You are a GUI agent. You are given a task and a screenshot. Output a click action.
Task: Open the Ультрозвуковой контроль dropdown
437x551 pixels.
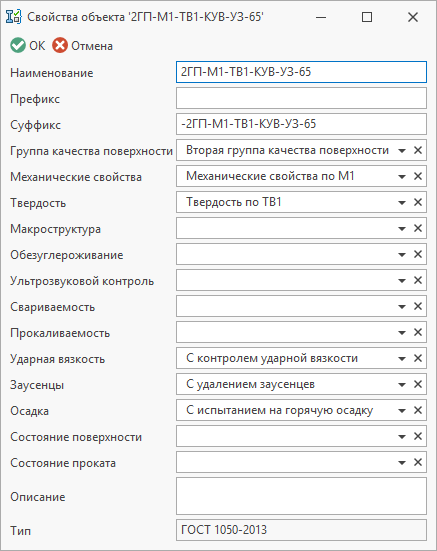point(402,281)
